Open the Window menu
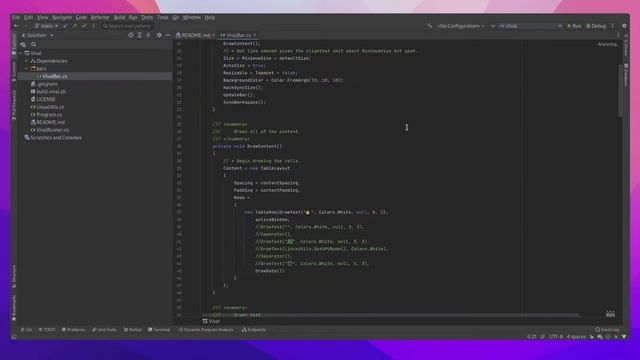This screenshot has width=640, height=360. 191,18
